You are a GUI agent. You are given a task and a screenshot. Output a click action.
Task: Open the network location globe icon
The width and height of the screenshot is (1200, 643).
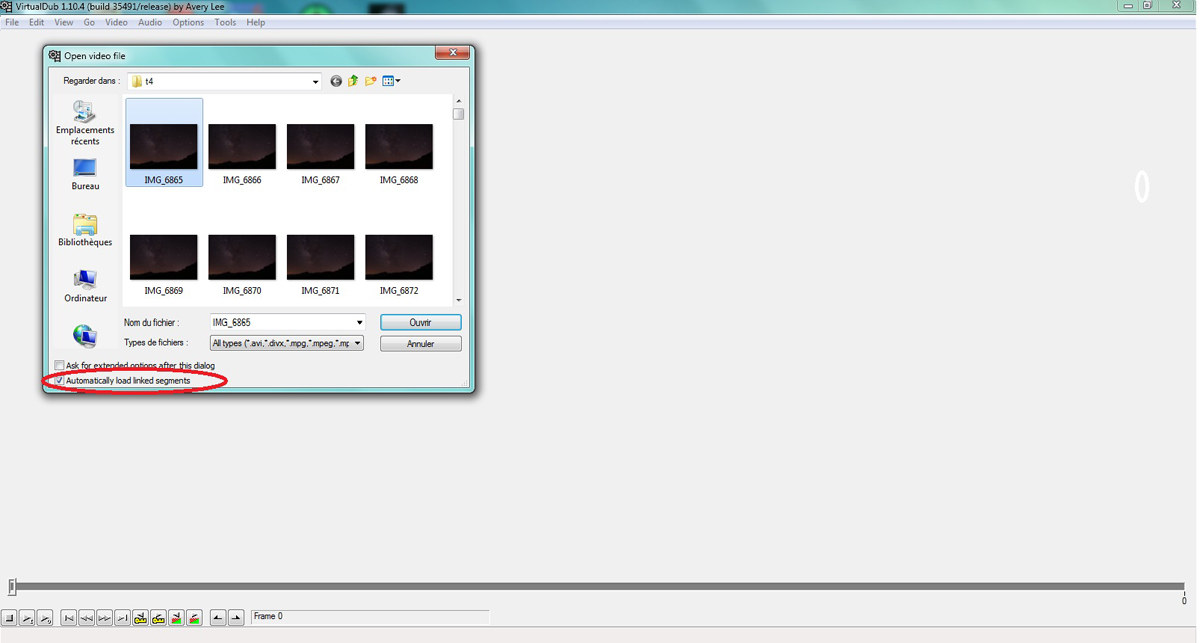click(85, 336)
